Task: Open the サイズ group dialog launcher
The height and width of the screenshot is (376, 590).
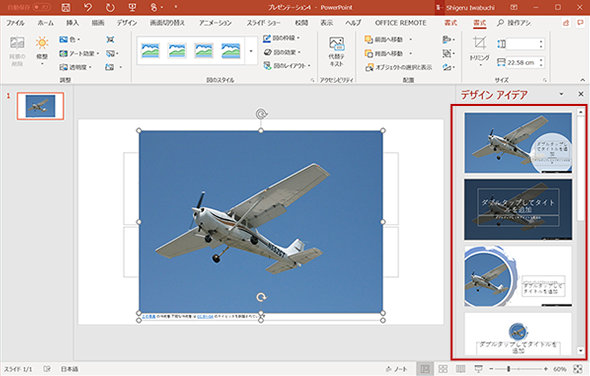Action: (x=544, y=80)
